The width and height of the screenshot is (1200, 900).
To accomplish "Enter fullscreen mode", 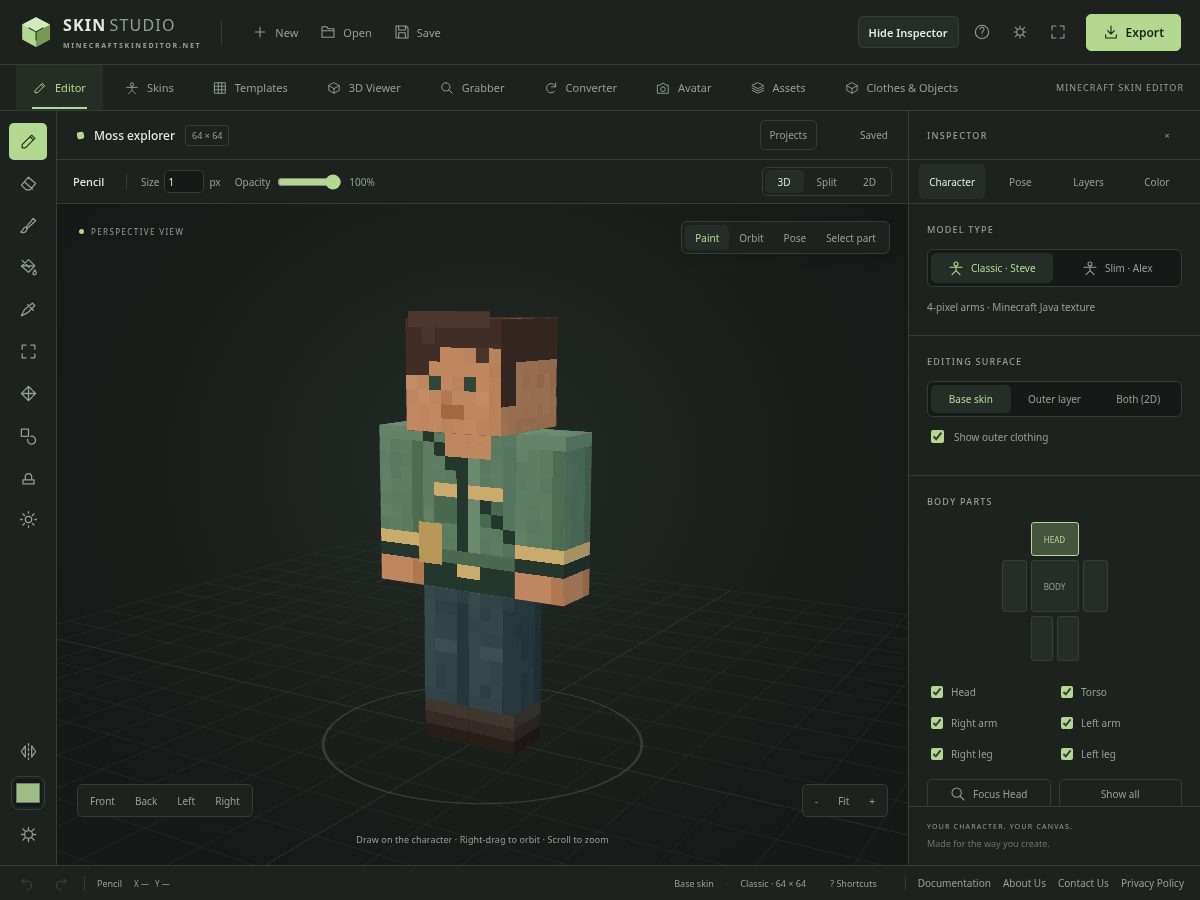I will pos(1058,32).
